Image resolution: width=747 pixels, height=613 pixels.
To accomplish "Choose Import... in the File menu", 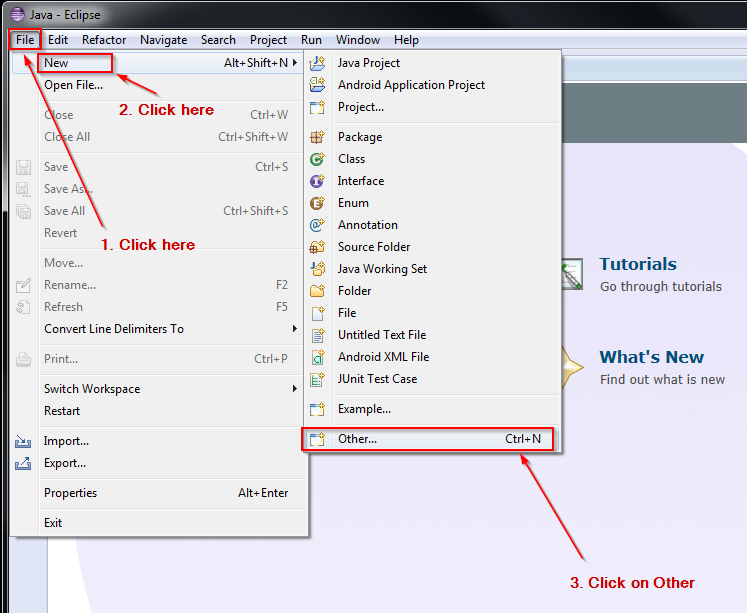I will (x=157, y=441).
